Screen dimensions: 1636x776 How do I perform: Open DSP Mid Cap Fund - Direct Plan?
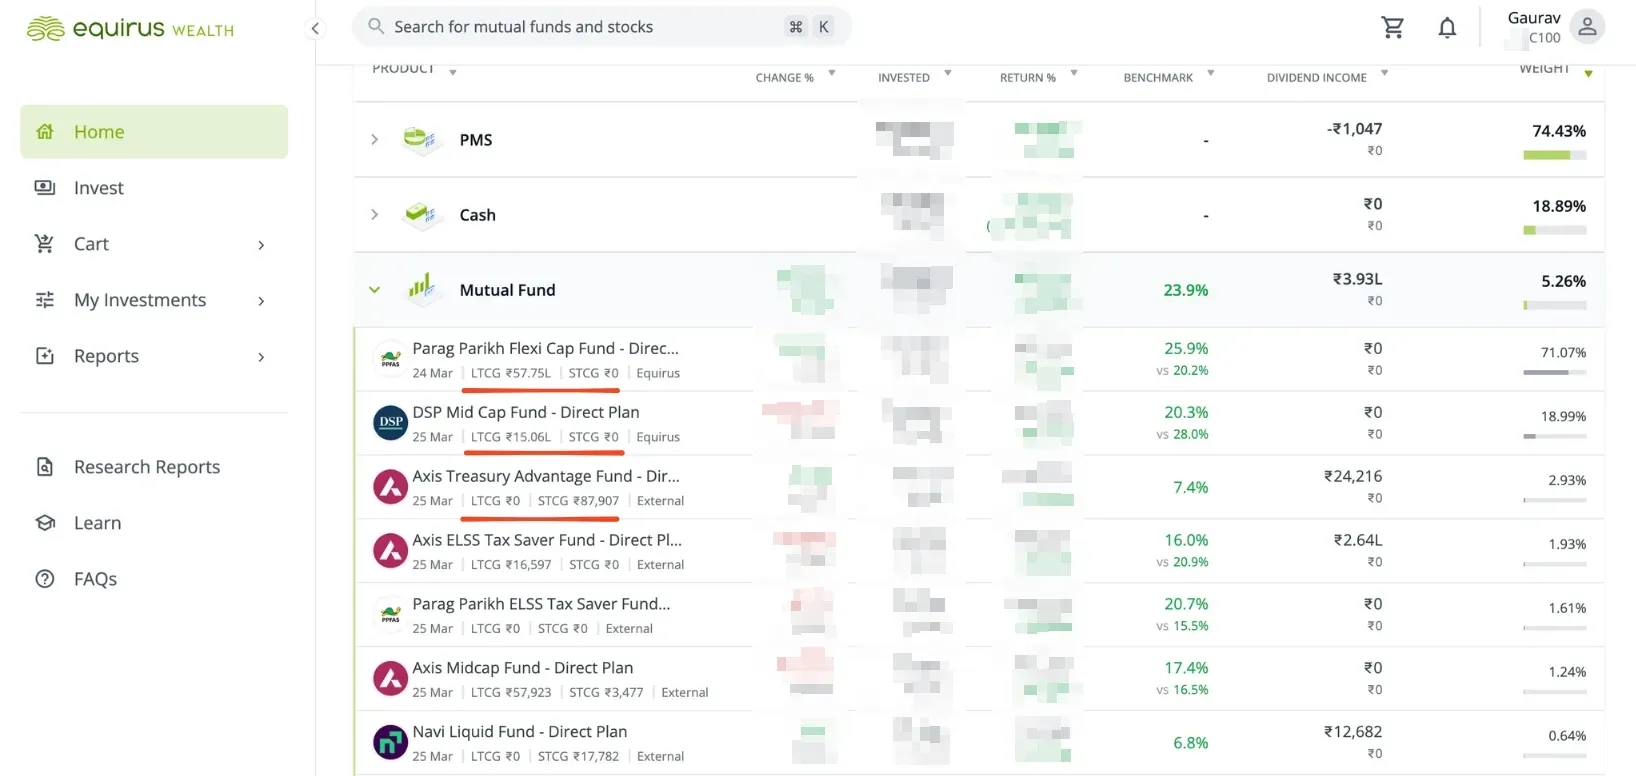526,412
